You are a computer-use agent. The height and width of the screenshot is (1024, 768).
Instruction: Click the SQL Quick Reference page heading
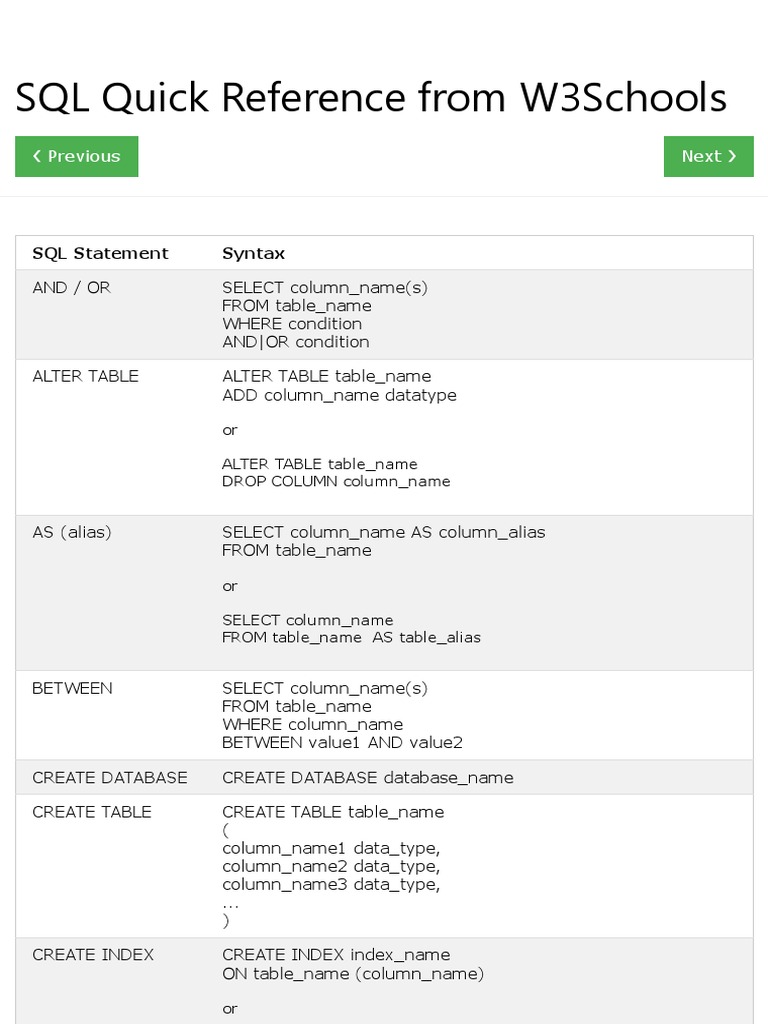[371, 98]
